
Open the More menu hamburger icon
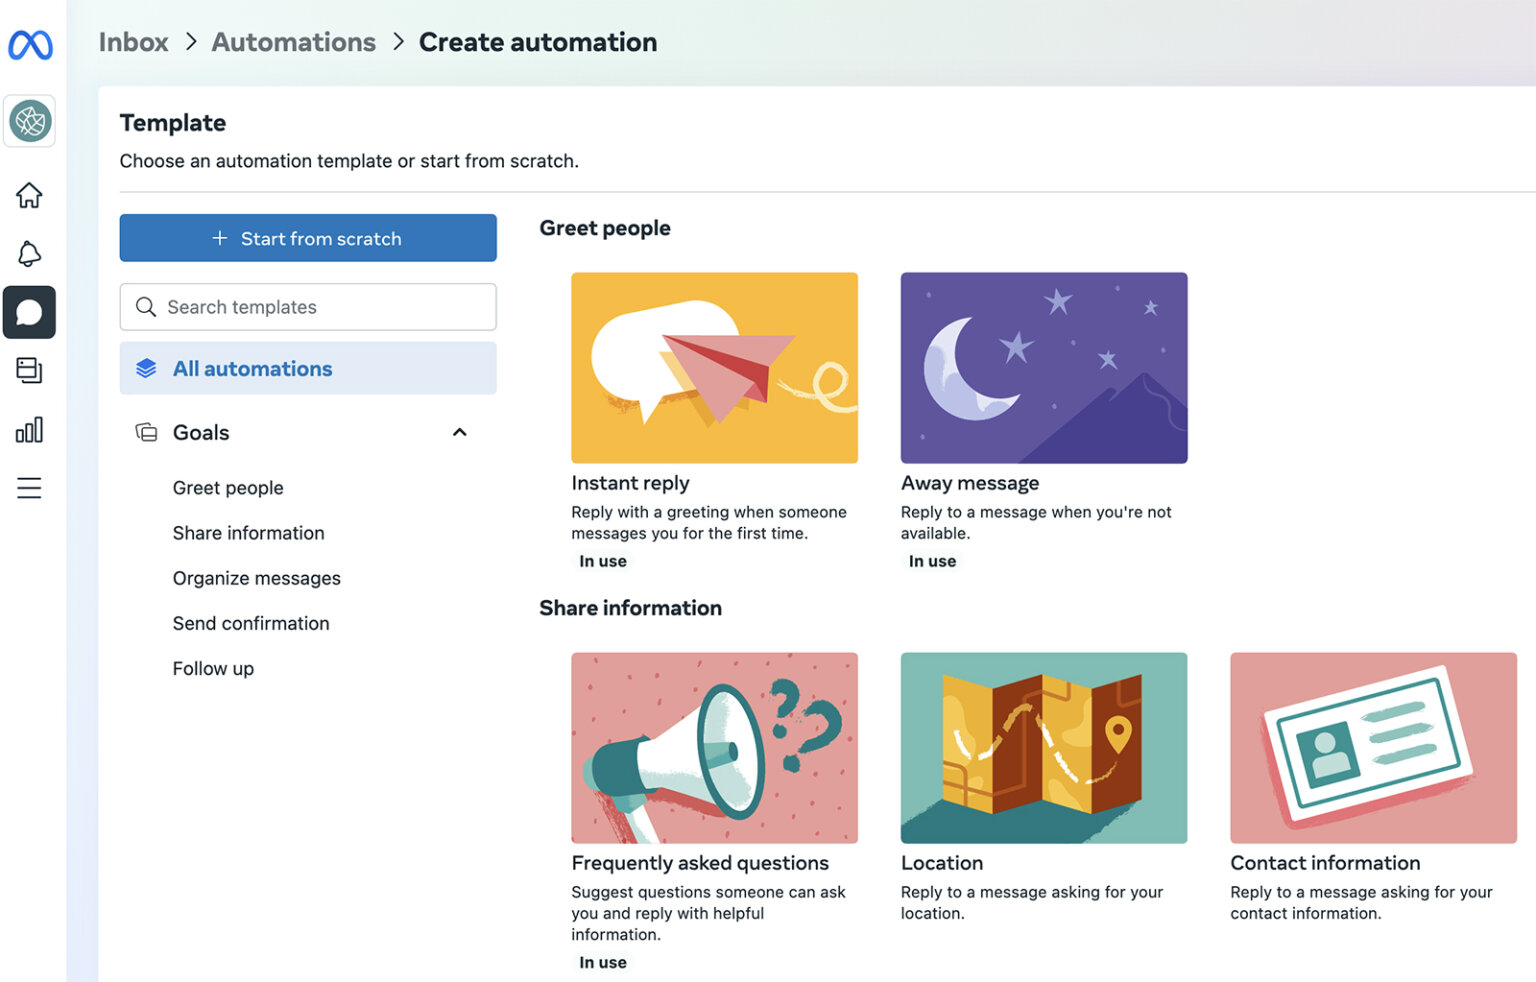29,488
